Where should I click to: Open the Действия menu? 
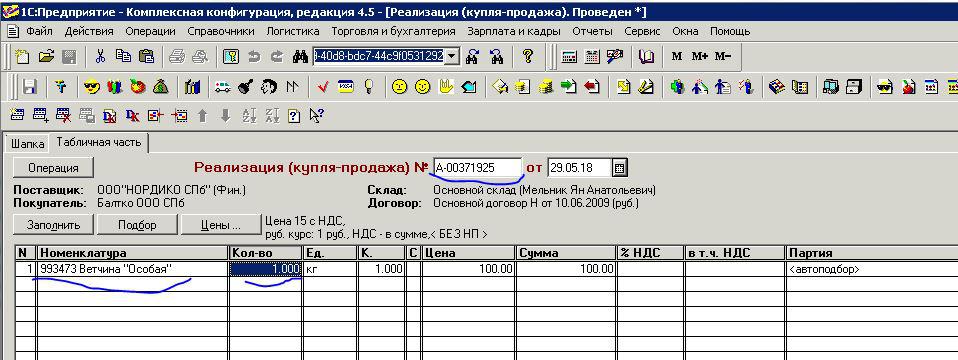(89, 31)
